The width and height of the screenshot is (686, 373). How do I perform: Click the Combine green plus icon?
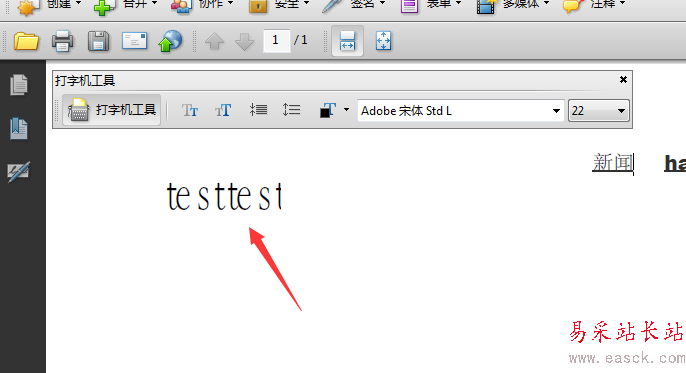click(x=104, y=7)
